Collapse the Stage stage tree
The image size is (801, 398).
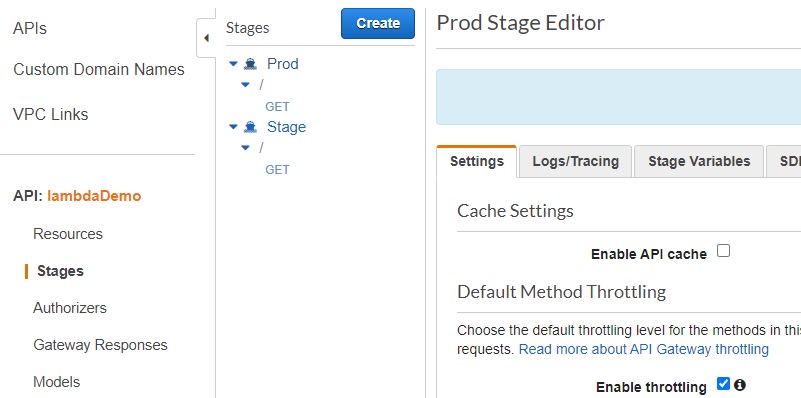(233, 127)
